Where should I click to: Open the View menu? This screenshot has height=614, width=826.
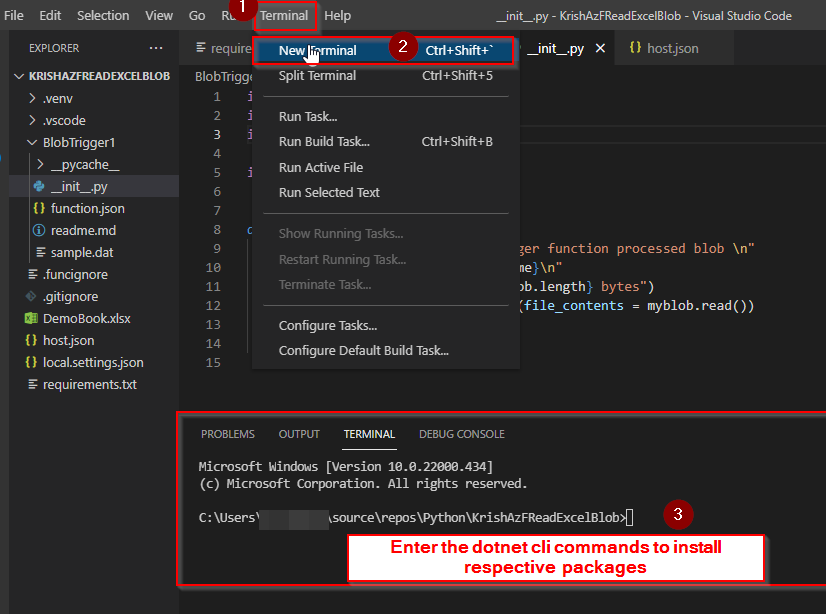tap(159, 15)
